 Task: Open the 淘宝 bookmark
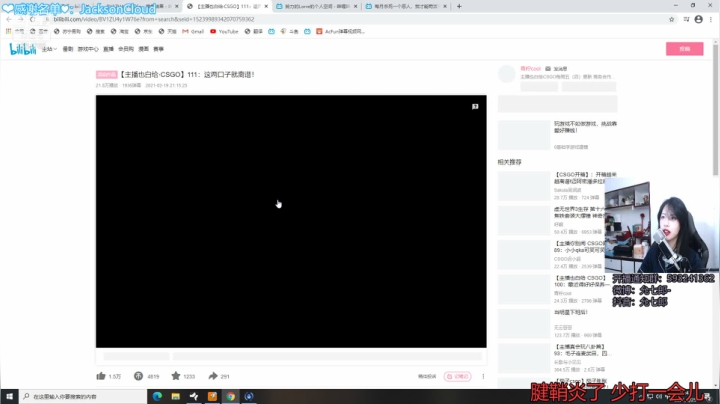coord(119,31)
